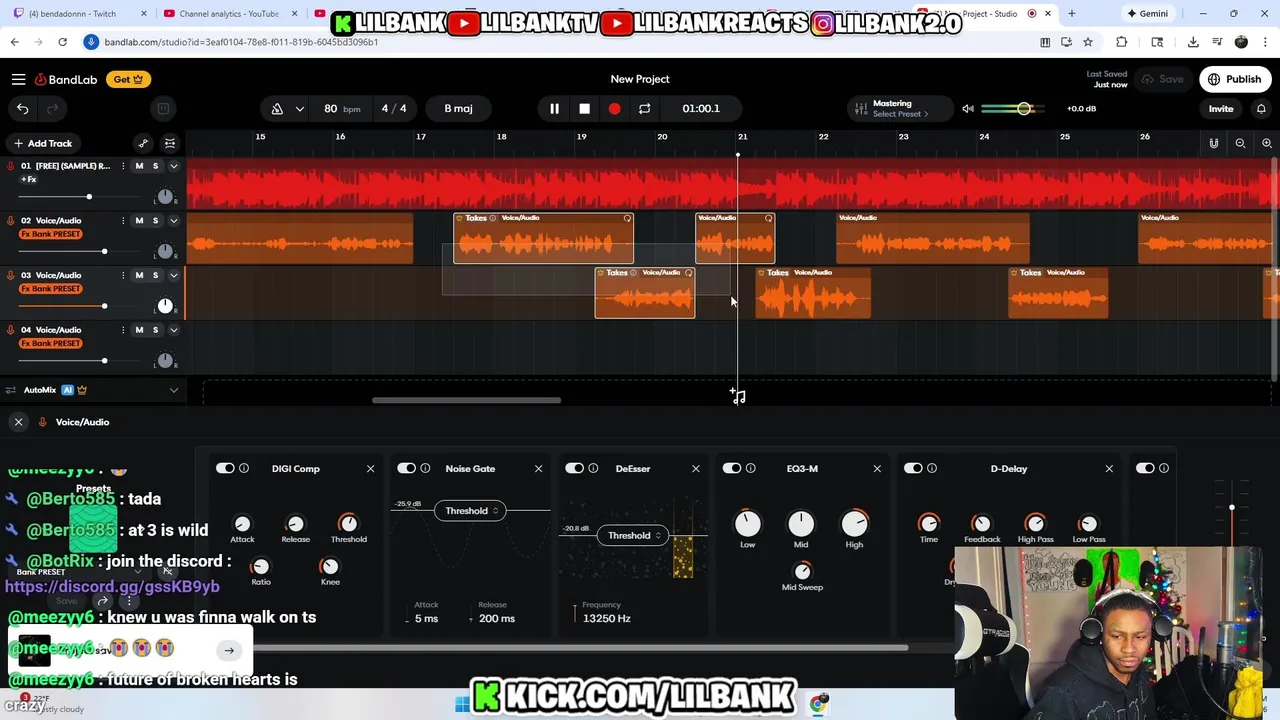Viewport: 1280px width, 720px height.
Task: Change the B maj key setting
Action: click(458, 108)
